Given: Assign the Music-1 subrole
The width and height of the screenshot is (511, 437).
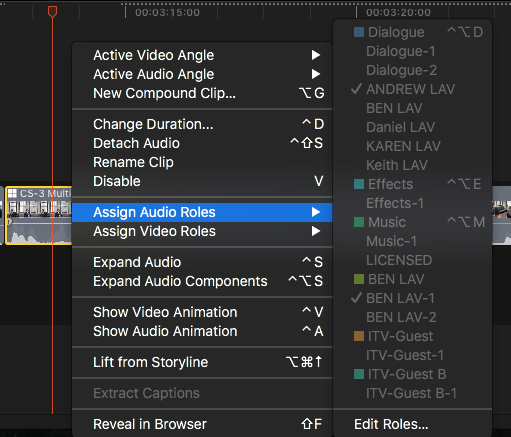Looking at the screenshot, I should point(413,241).
